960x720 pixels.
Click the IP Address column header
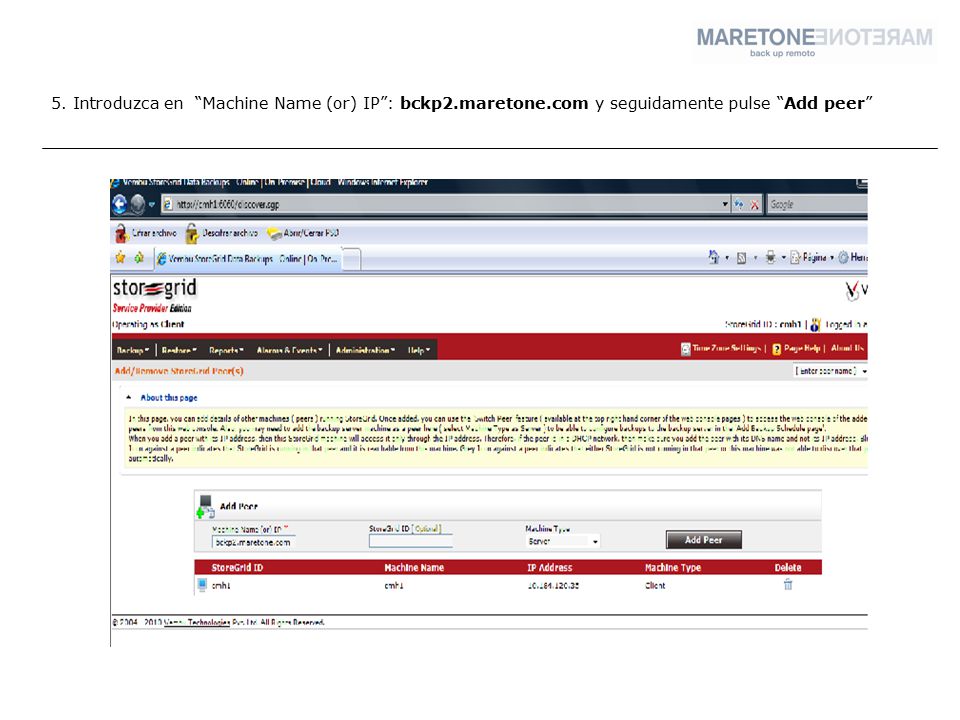pyautogui.click(x=550, y=568)
